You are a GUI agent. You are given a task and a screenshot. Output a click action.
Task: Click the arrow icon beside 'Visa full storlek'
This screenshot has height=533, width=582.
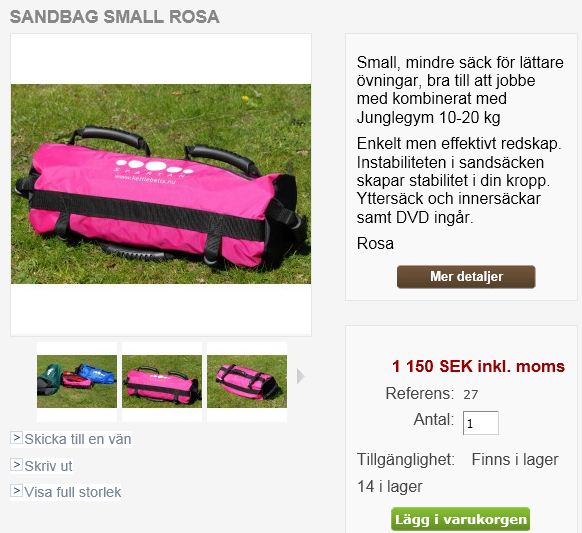[x=16, y=491]
